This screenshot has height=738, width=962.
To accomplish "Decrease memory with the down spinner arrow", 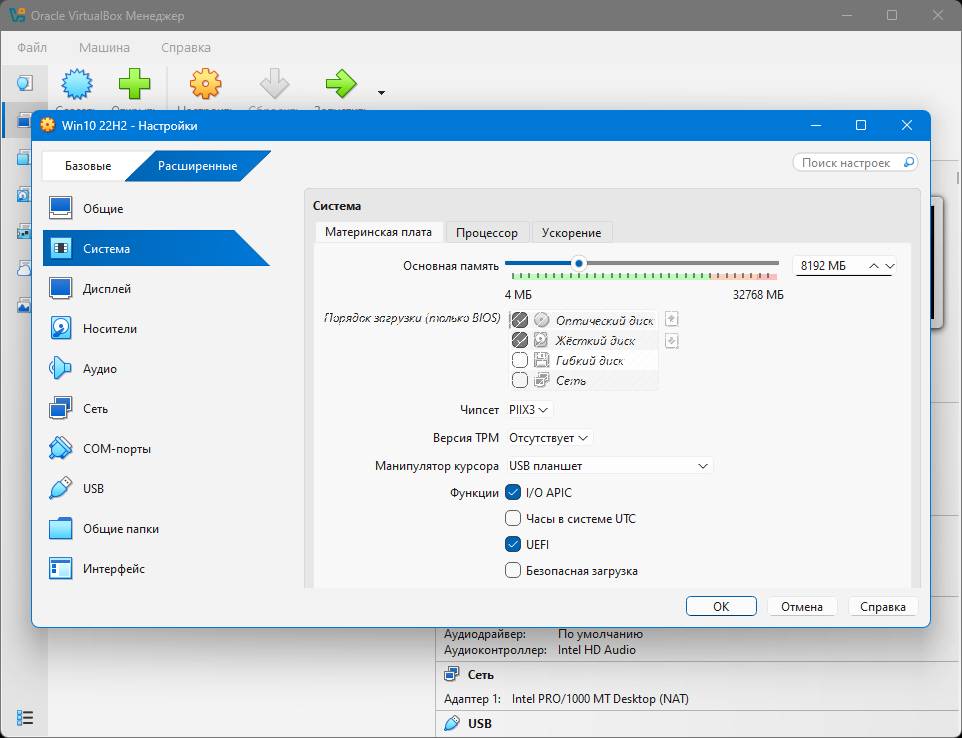I will tap(890, 266).
